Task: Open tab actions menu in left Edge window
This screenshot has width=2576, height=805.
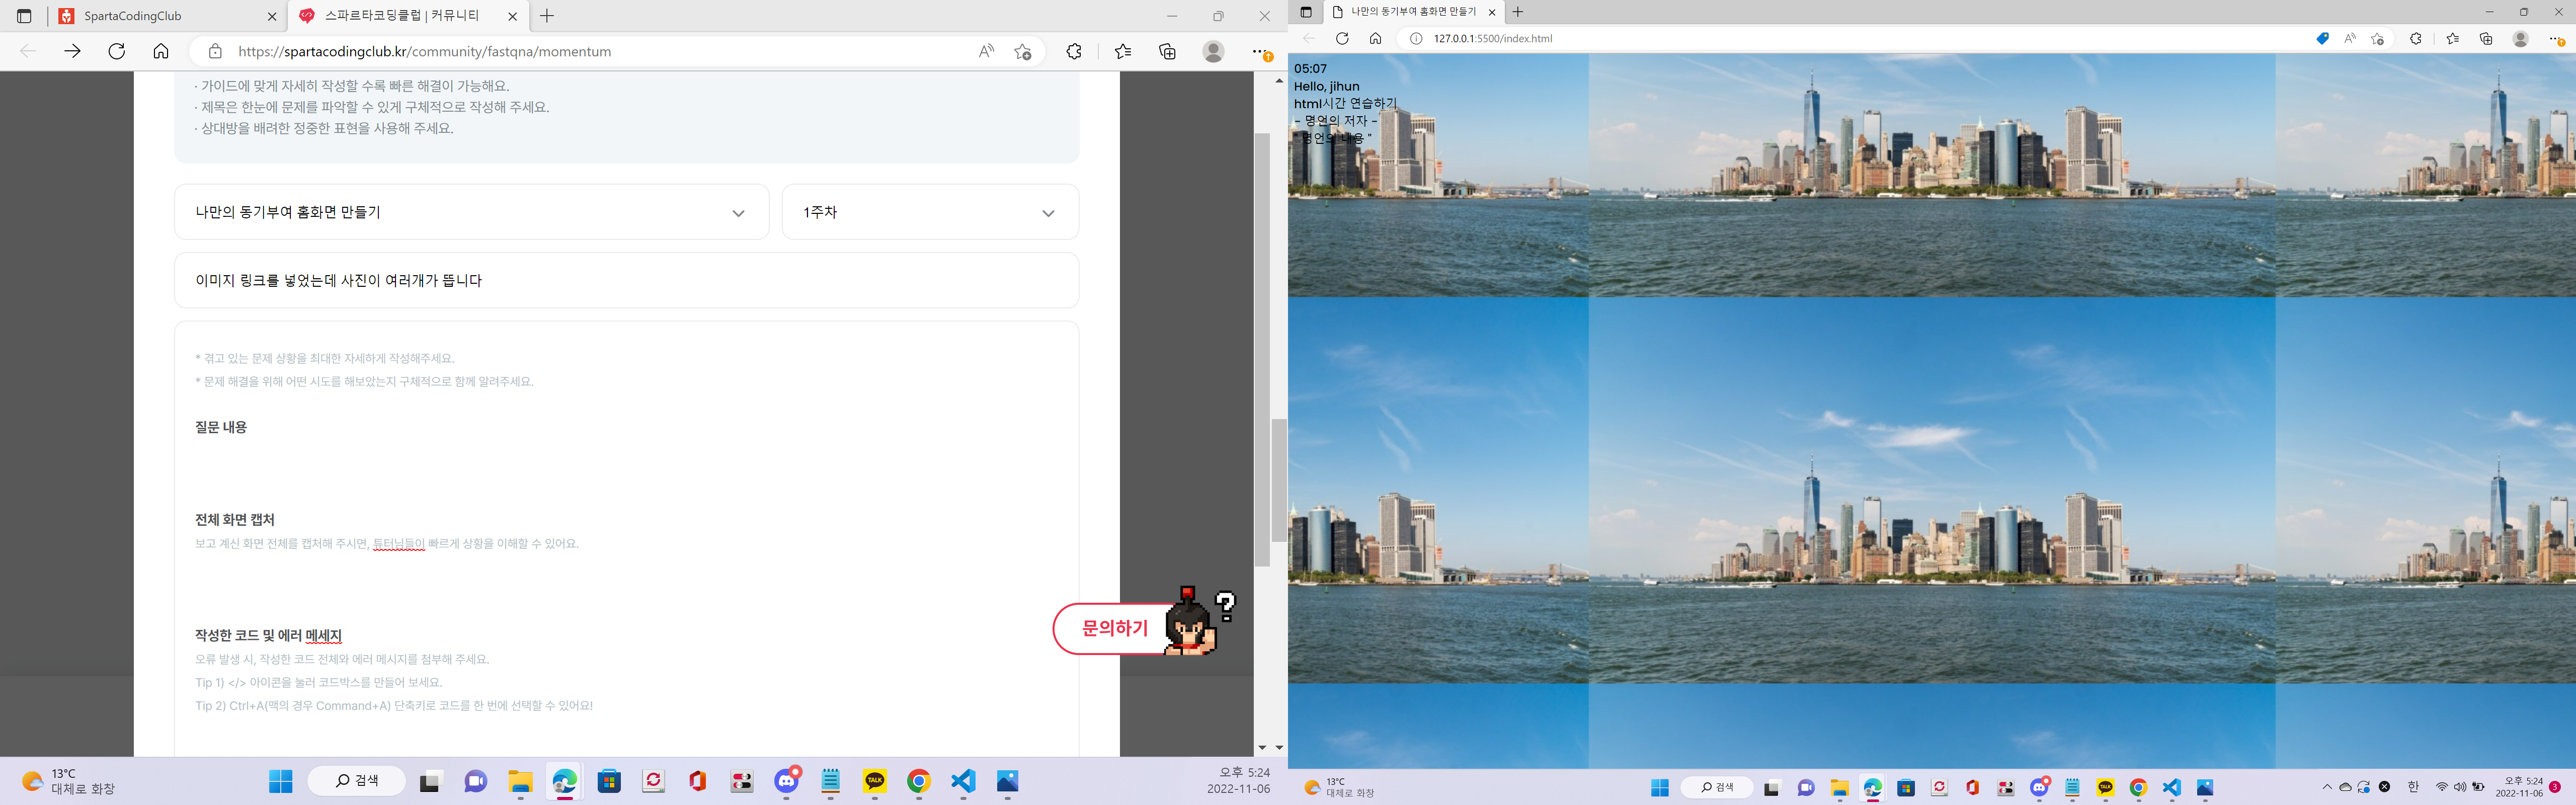Action: (x=24, y=16)
